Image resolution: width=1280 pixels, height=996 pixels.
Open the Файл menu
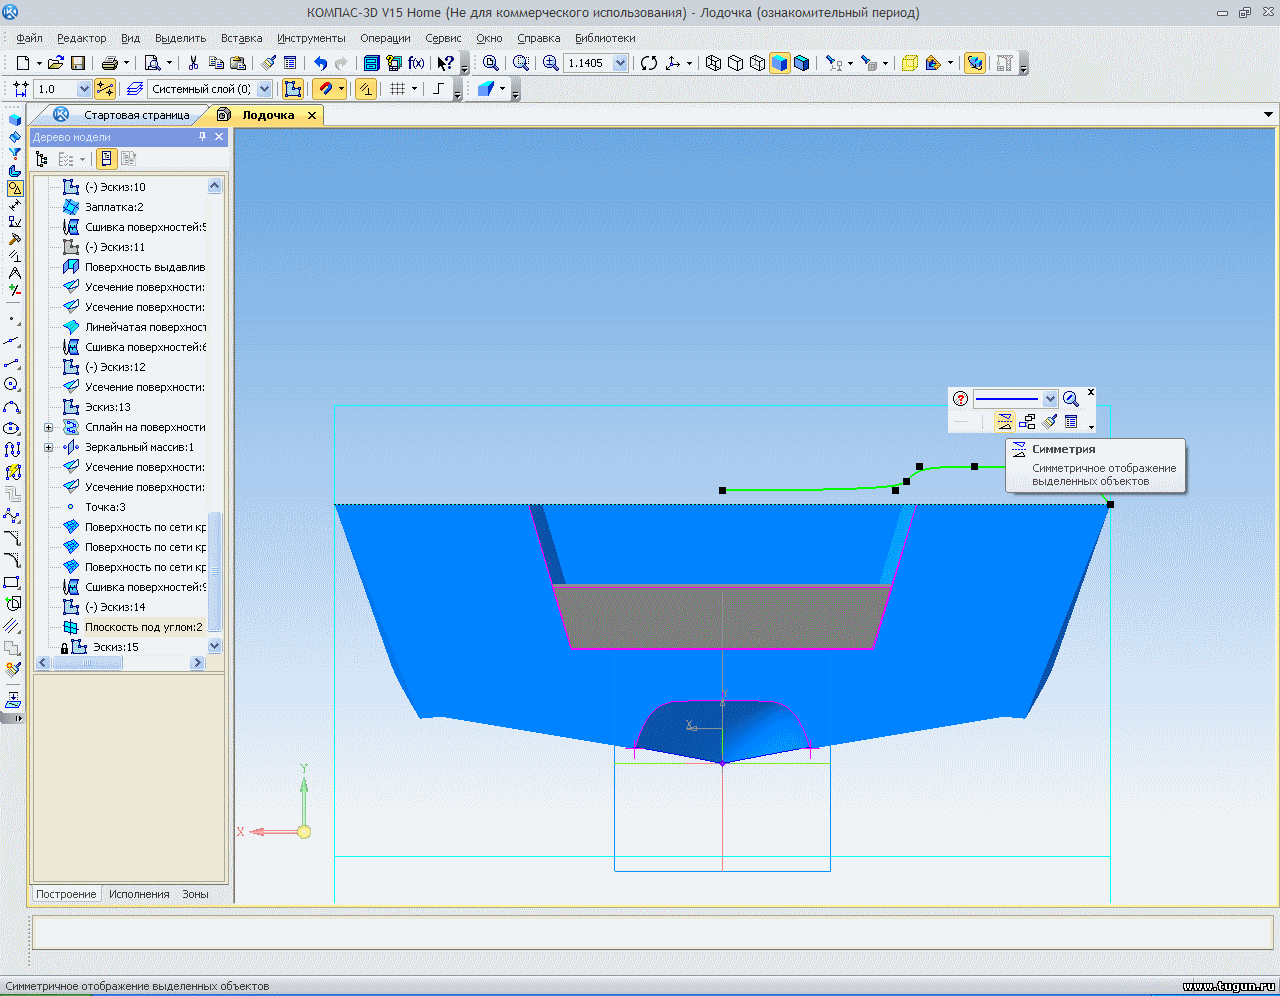pos(29,38)
